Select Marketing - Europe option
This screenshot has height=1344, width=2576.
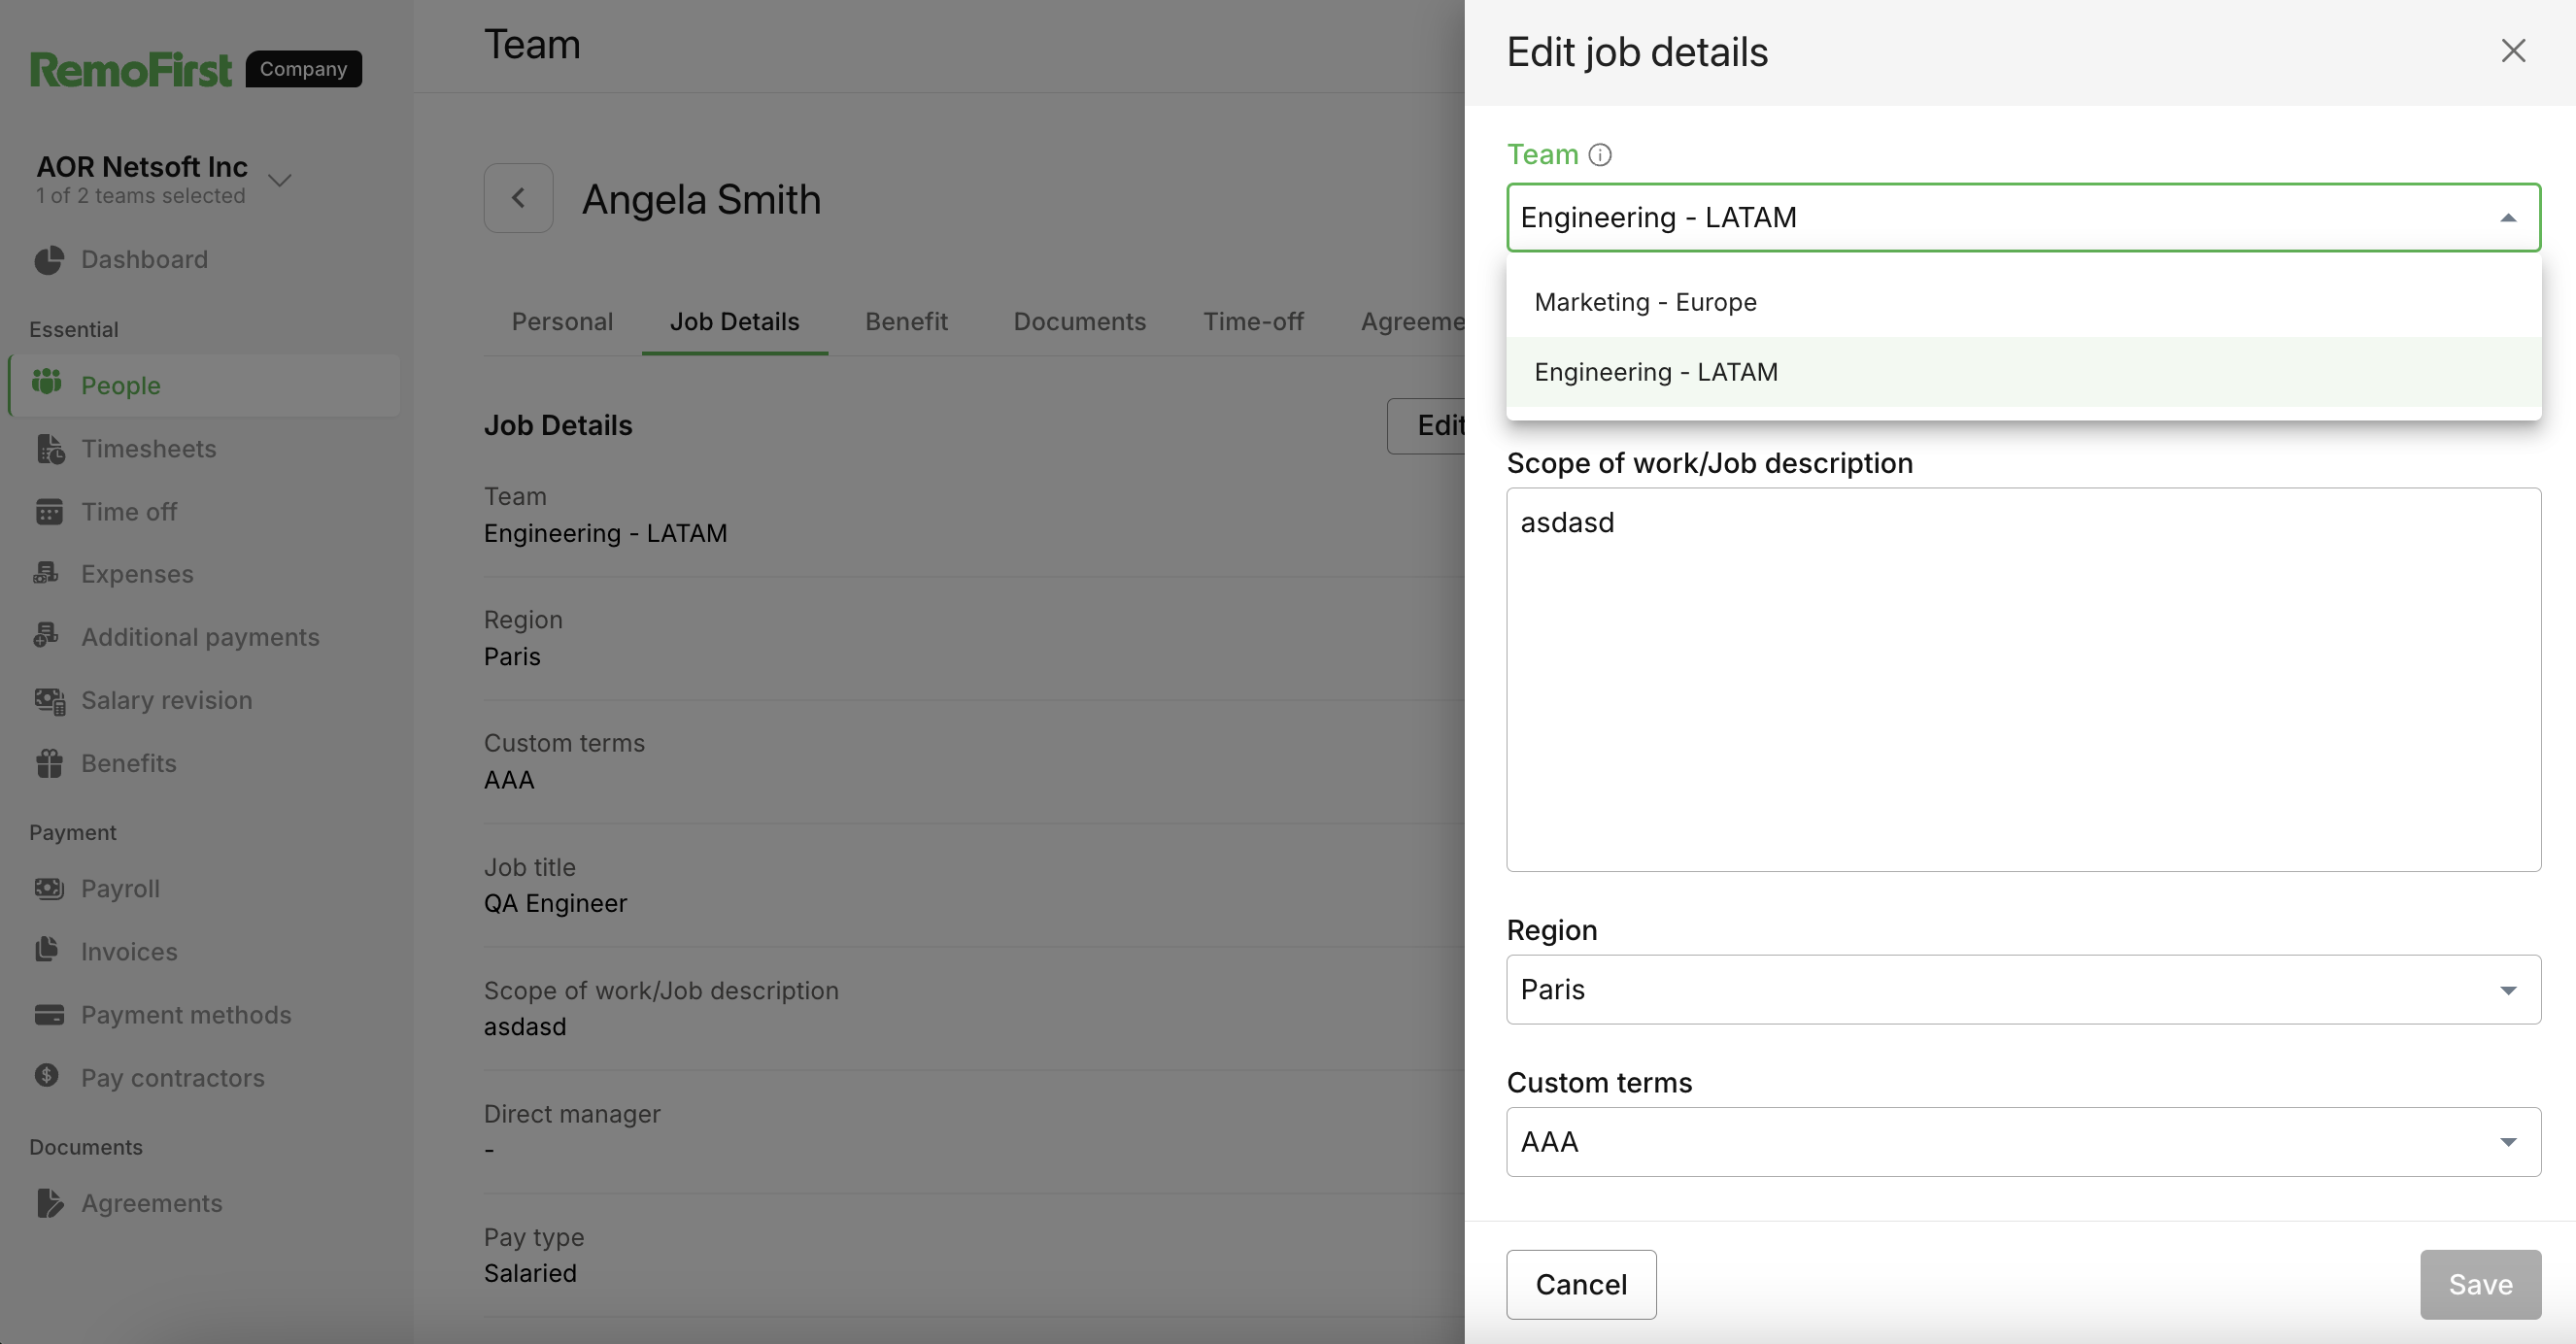click(2023, 302)
